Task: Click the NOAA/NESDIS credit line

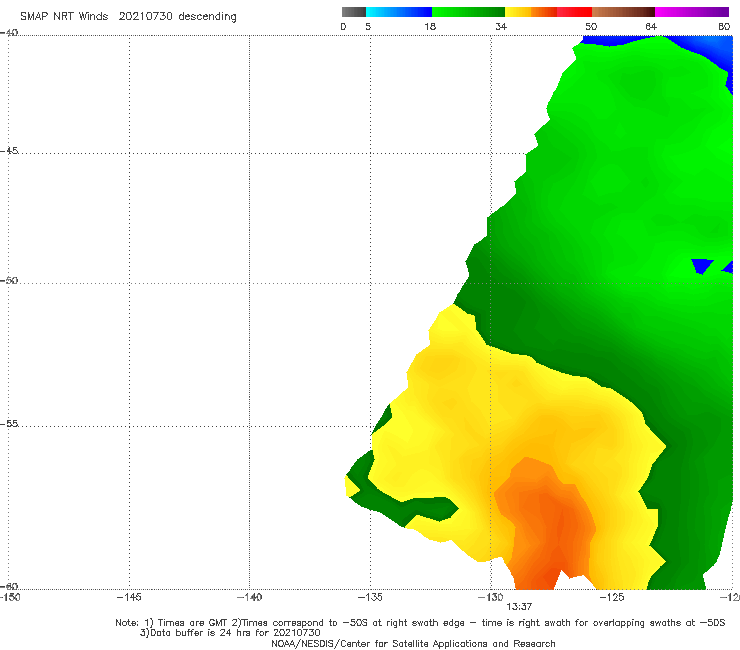Action: coord(413,644)
